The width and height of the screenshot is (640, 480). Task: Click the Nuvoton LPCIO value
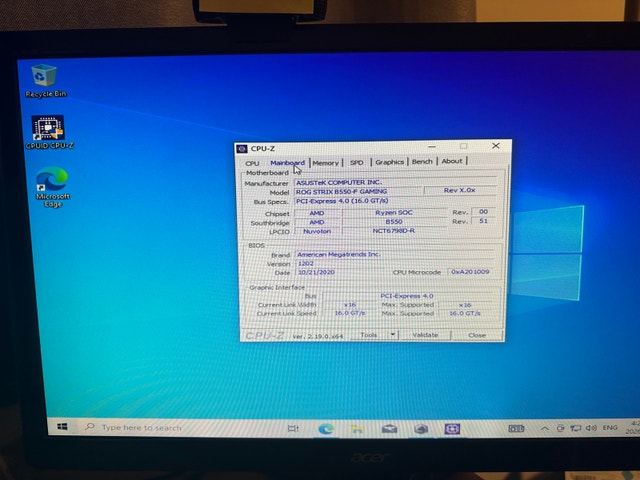coord(317,231)
